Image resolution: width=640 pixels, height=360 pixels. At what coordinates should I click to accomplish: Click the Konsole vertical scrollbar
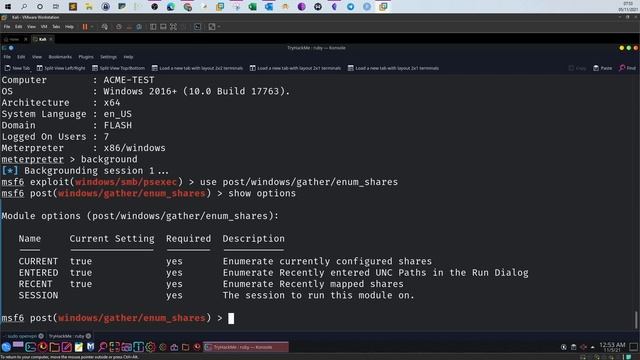636,320
